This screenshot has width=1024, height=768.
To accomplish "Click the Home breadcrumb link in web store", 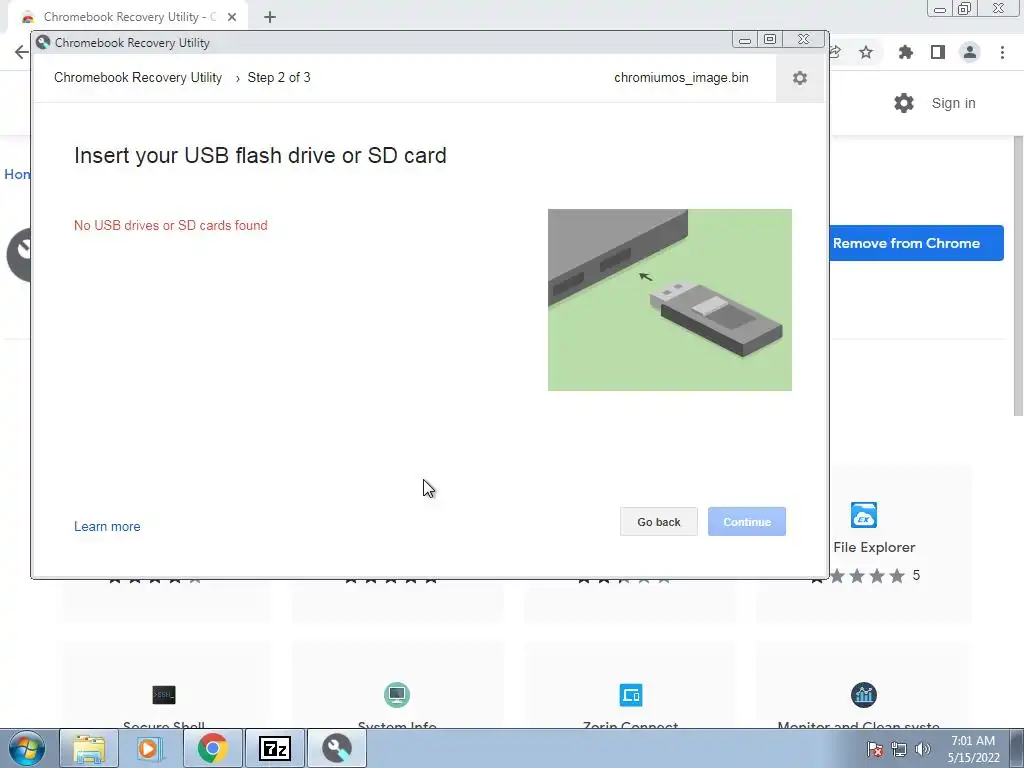I will click(16, 174).
